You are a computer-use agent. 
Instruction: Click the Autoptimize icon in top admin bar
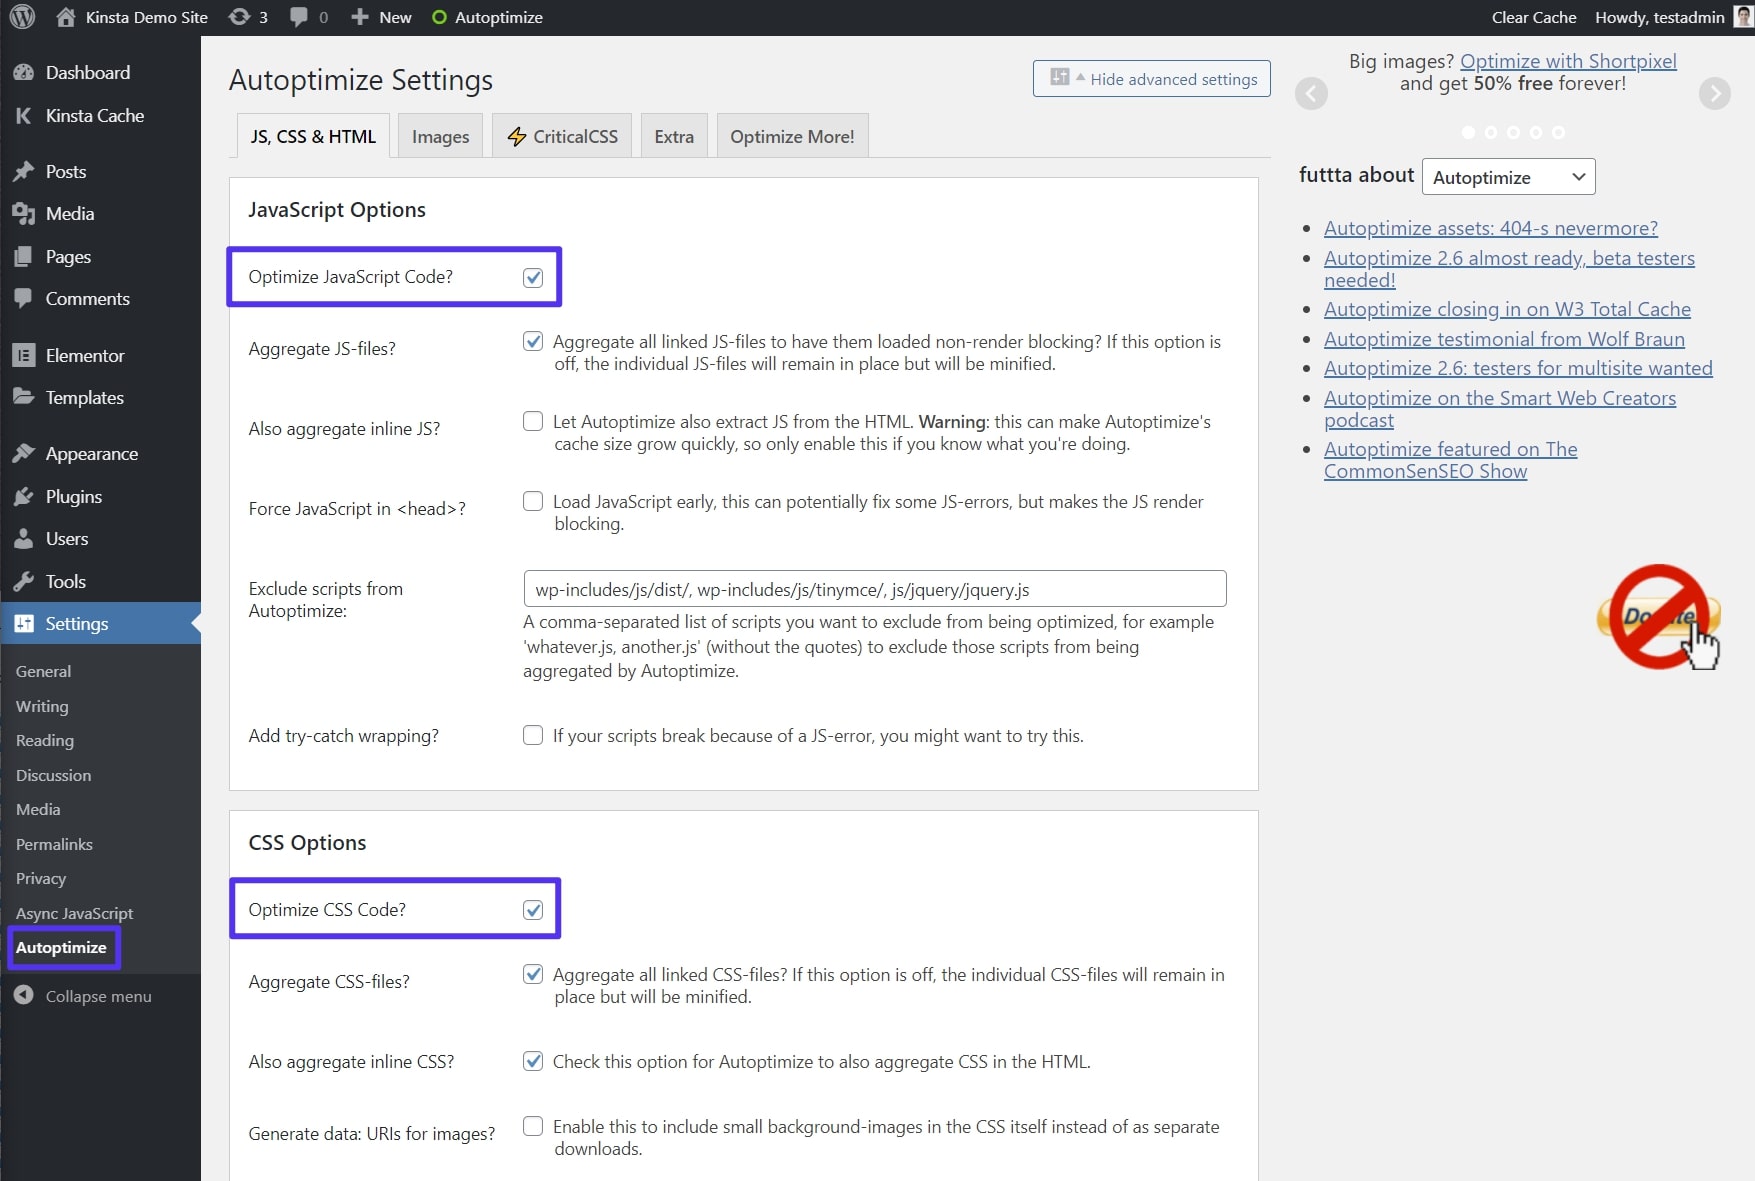[x=439, y=16]
